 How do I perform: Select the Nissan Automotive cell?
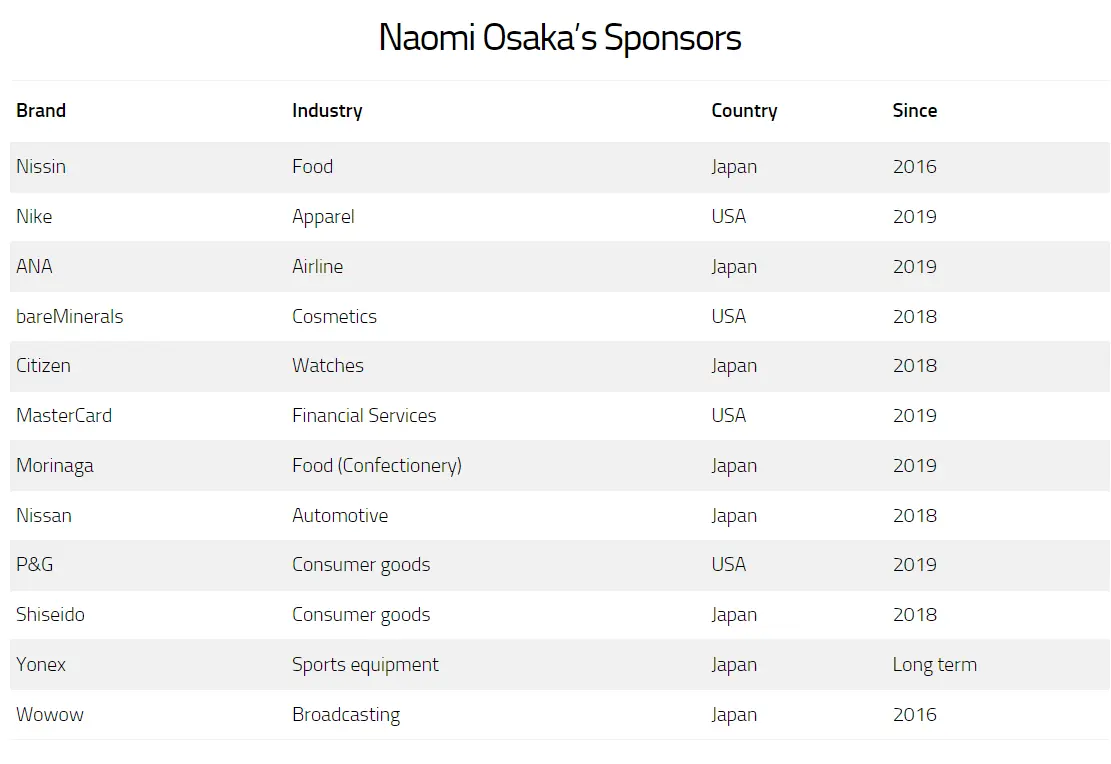click(340, 515)
